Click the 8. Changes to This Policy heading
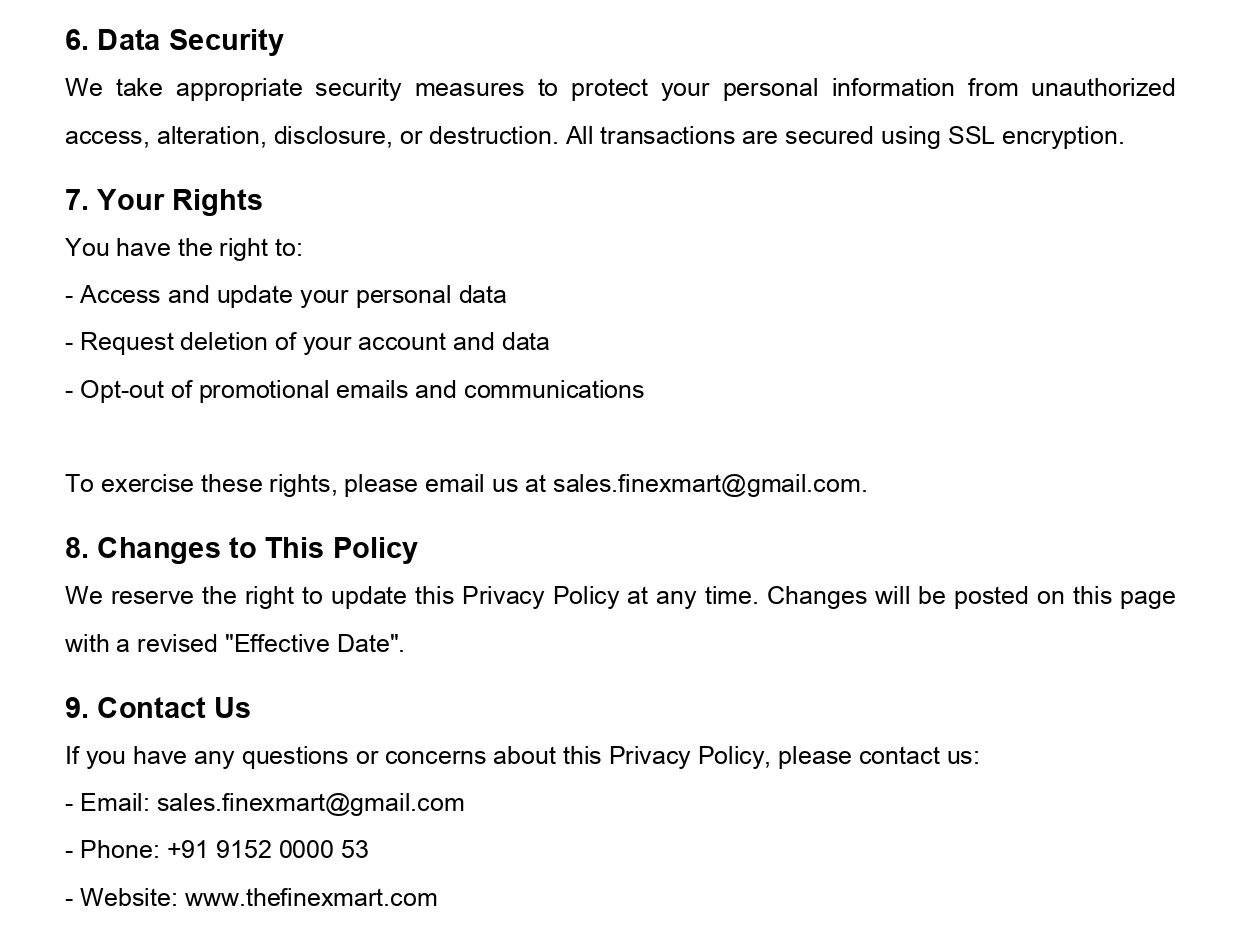This screenshot has height=947, width=1241. tap(241, 548)
